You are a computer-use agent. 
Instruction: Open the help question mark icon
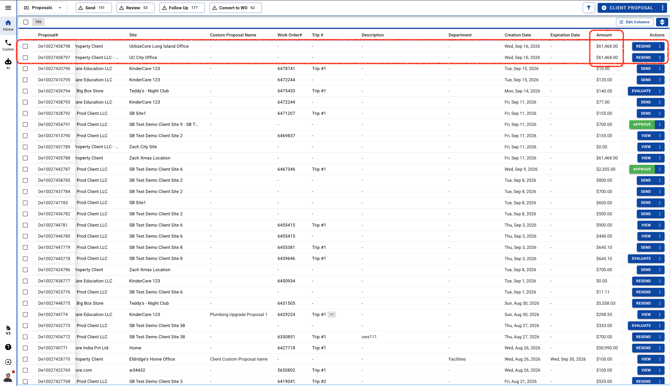tap(8, 347)
